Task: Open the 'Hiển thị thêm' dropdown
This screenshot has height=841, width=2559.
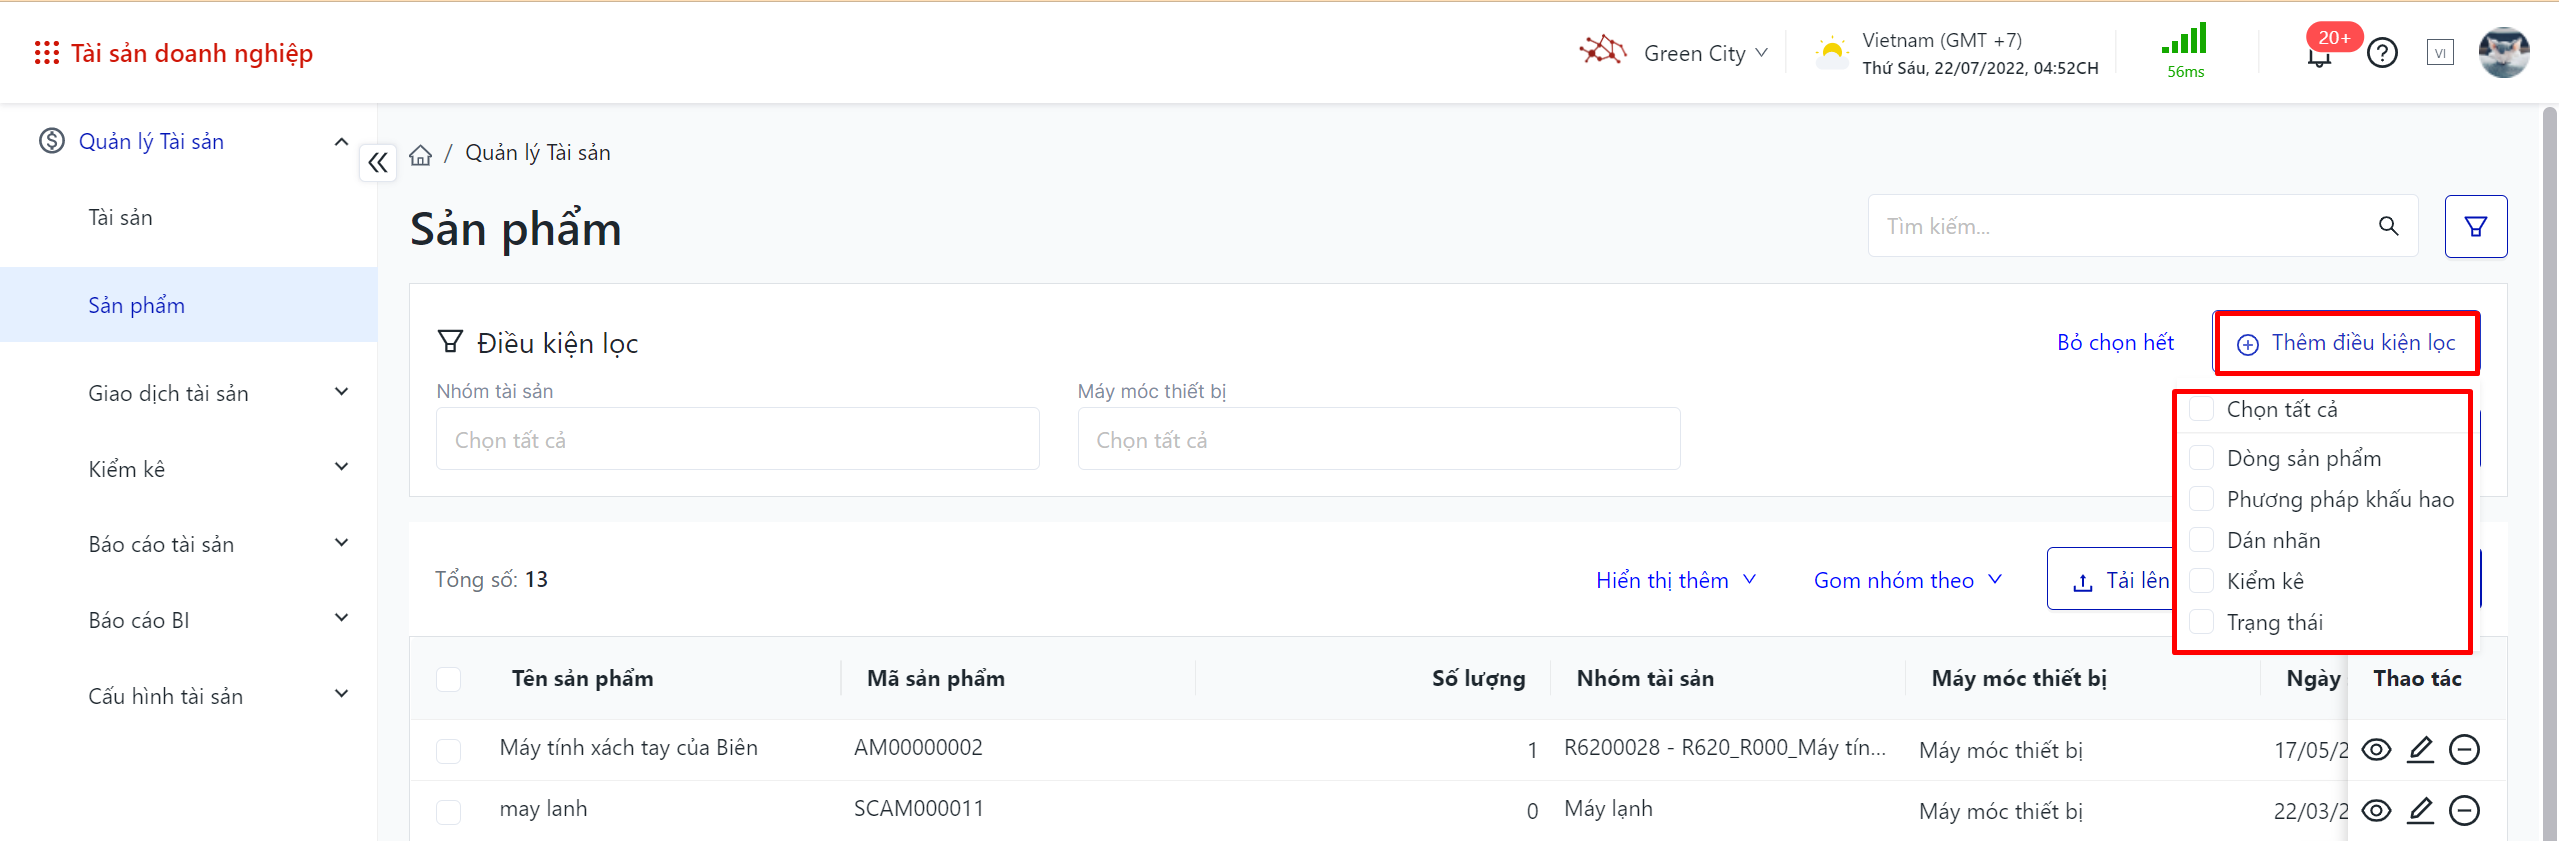Action: pos(1675,580)
